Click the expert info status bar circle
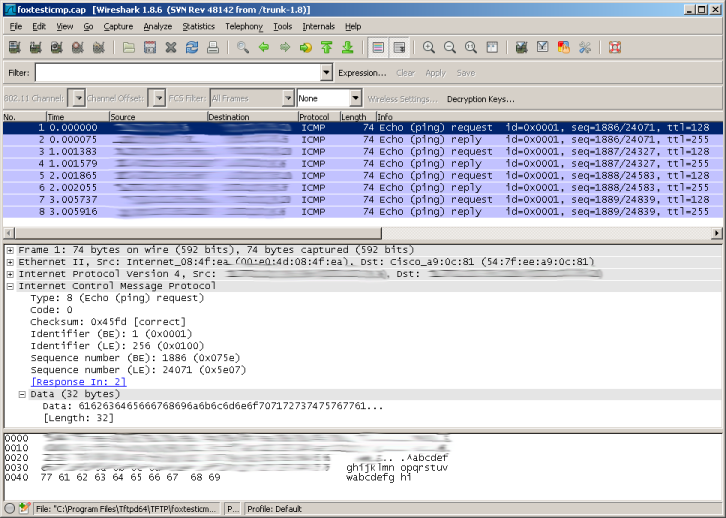Image resolution: width=726 pixels, height=518 pixels. pyautogui.click(x=10, y=509)
